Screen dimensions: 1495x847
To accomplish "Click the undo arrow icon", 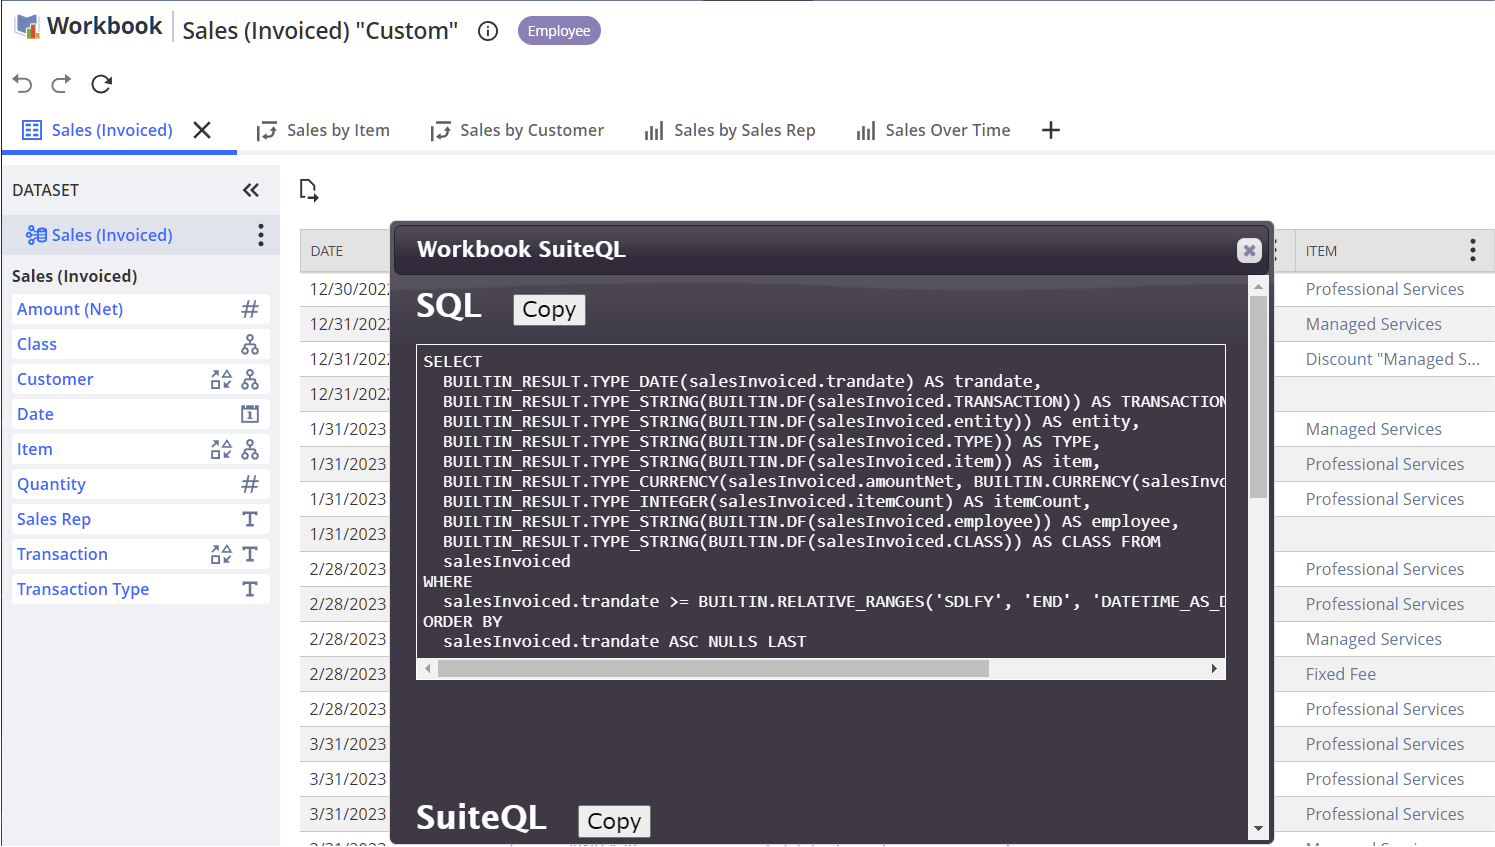I will (x=23, y=84).
